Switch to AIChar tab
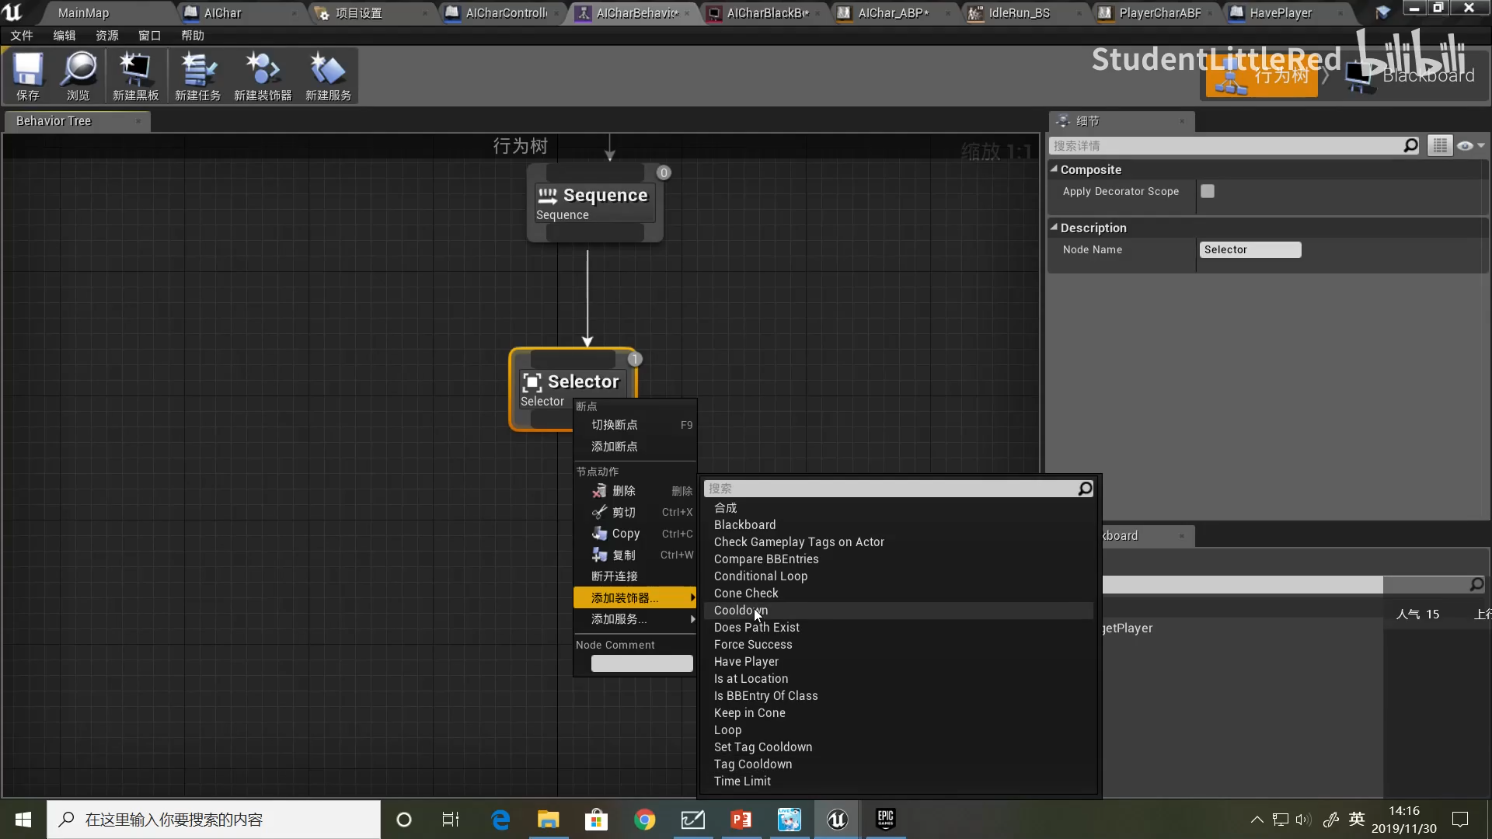This screenshot has width=1492, height=839. click(222, 13)
